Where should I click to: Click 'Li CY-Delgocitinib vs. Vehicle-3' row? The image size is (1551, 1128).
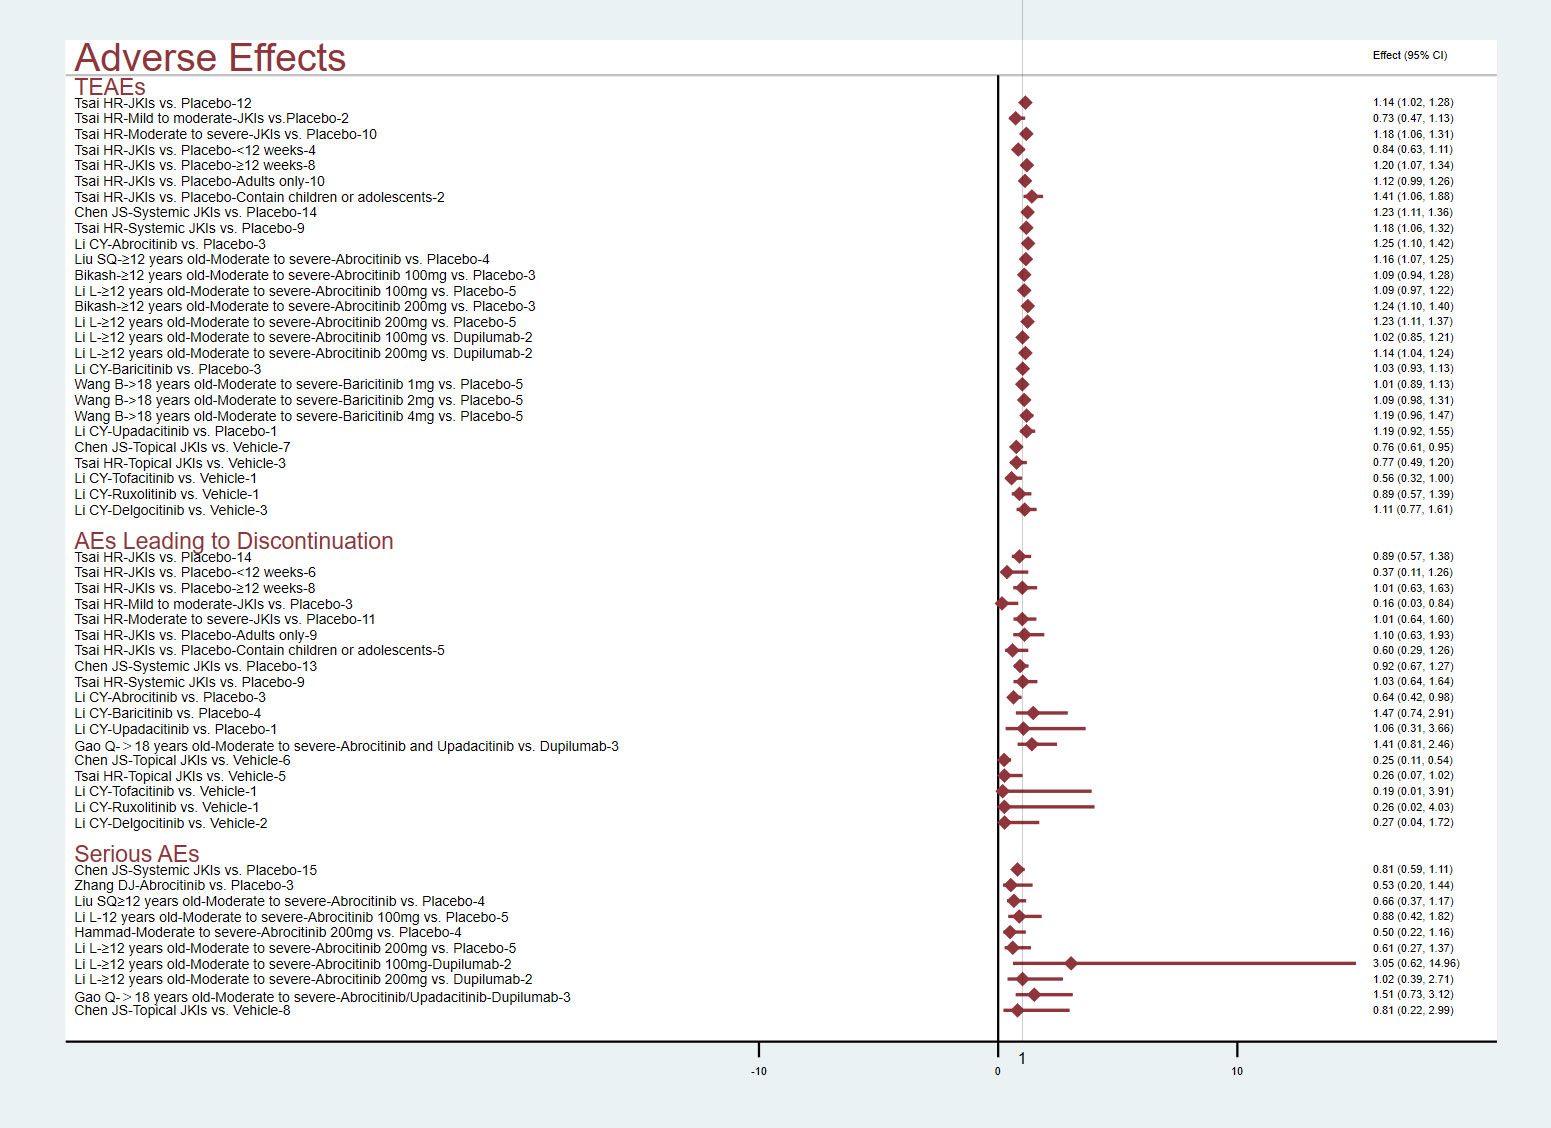171,510
